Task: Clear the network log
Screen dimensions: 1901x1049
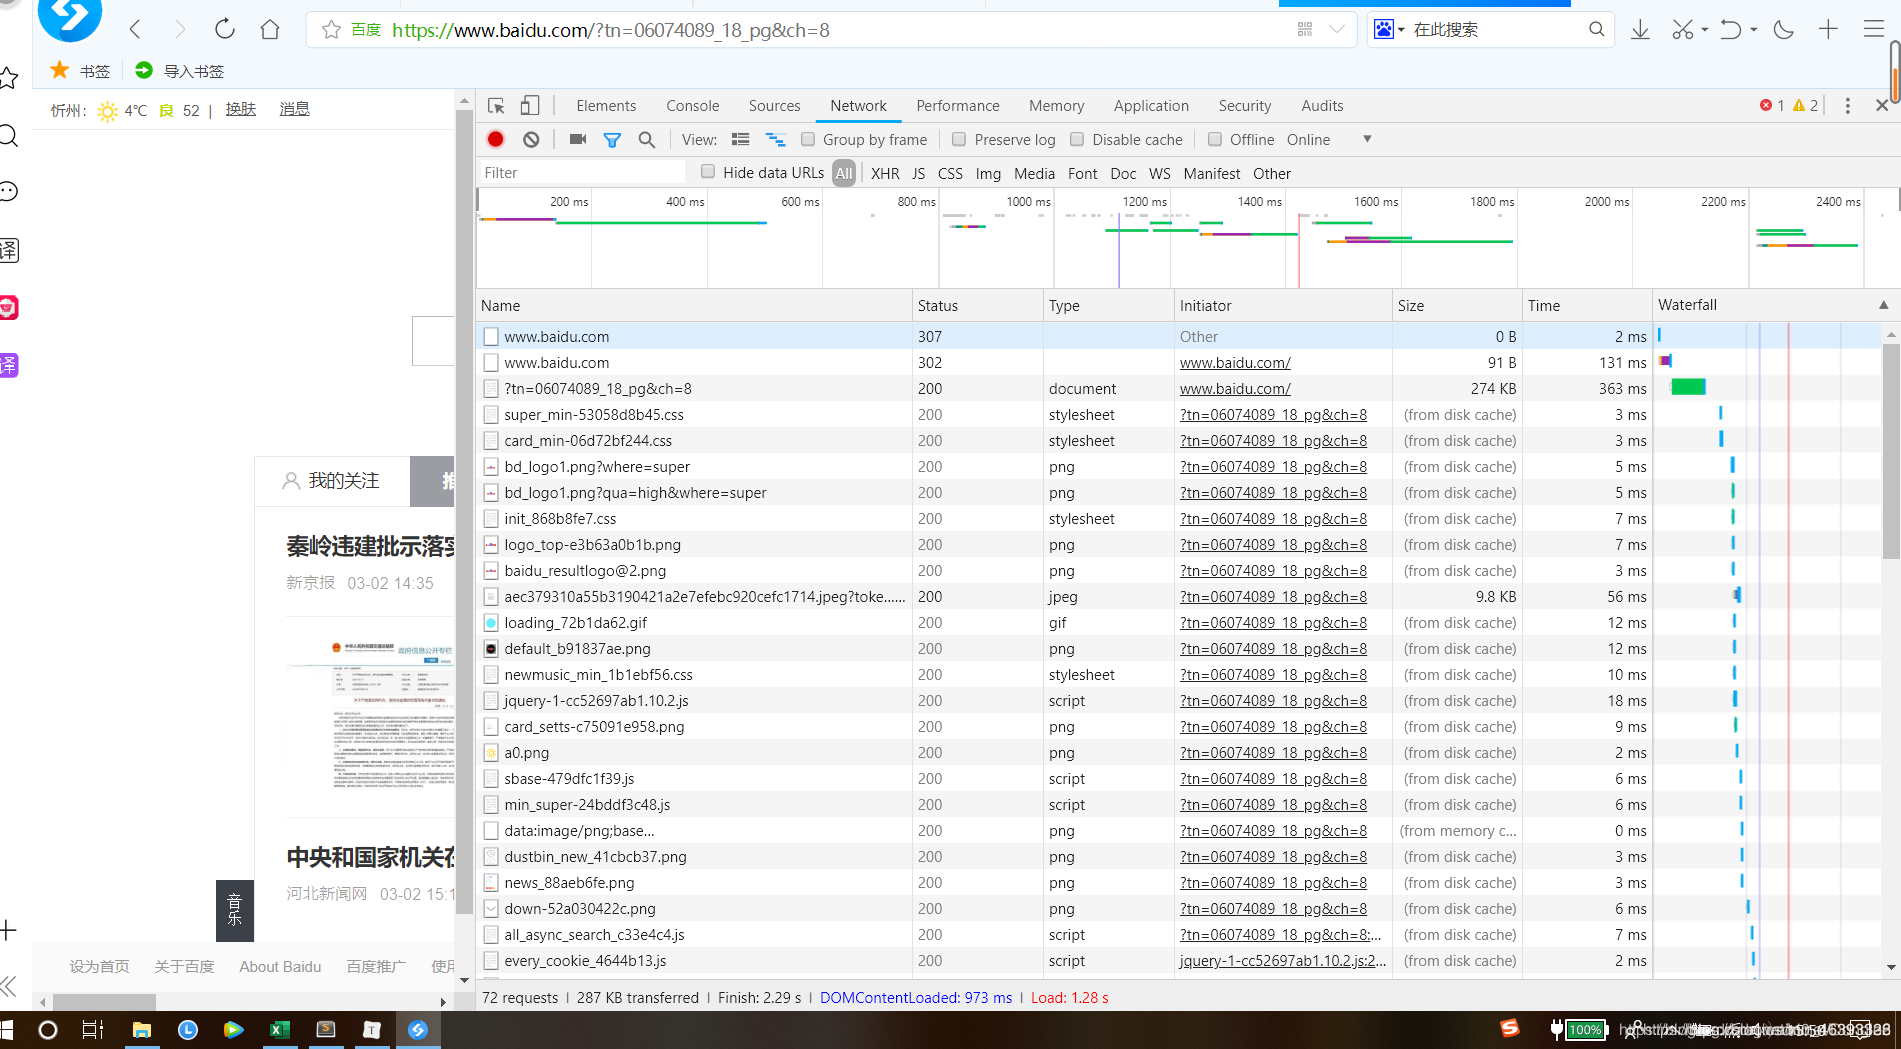Action: 531,140
